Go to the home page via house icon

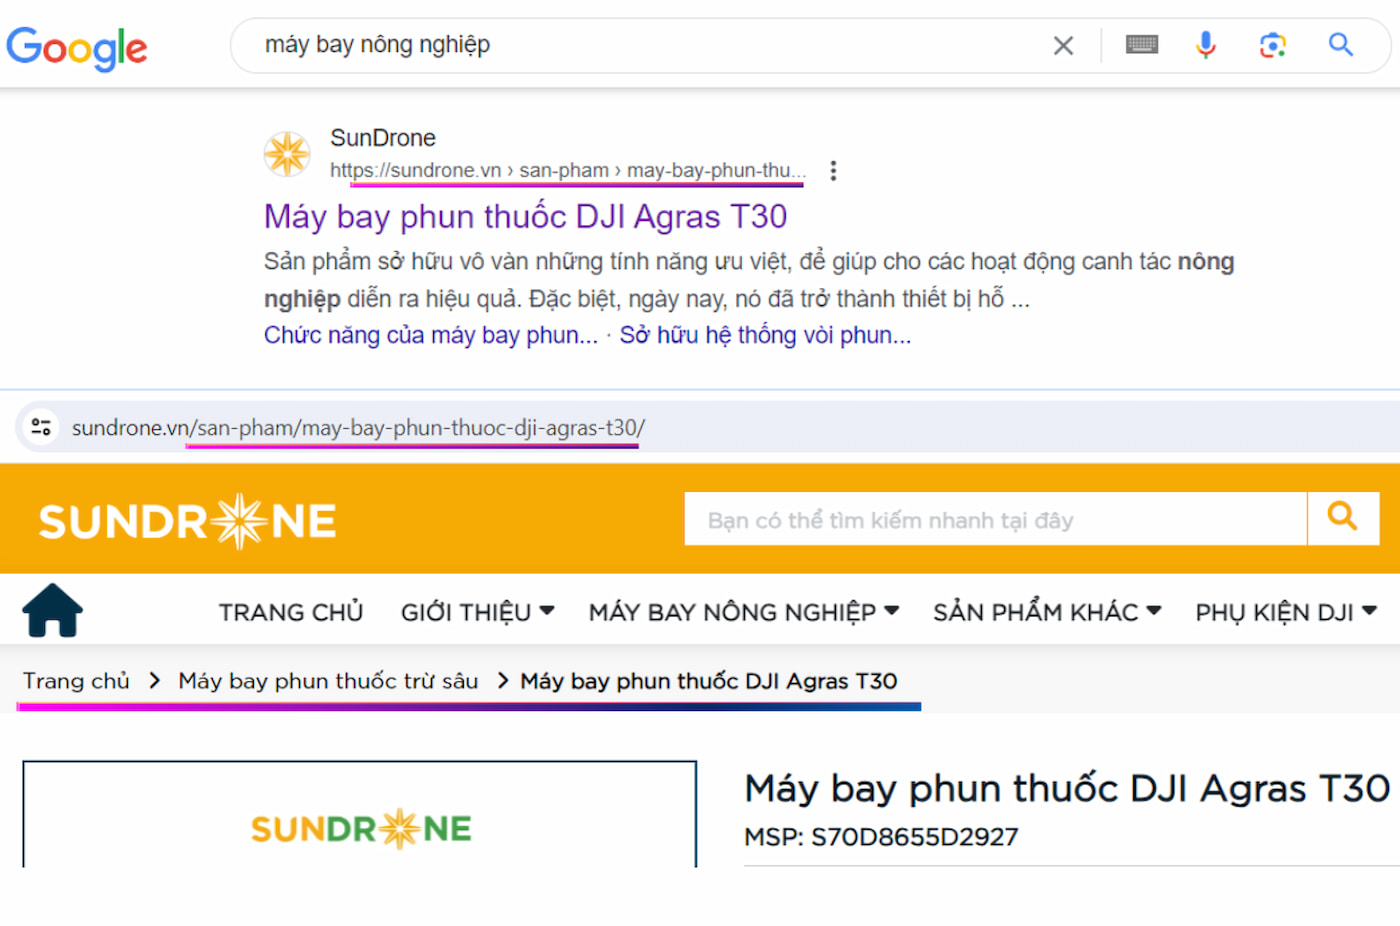pos(53,610)
